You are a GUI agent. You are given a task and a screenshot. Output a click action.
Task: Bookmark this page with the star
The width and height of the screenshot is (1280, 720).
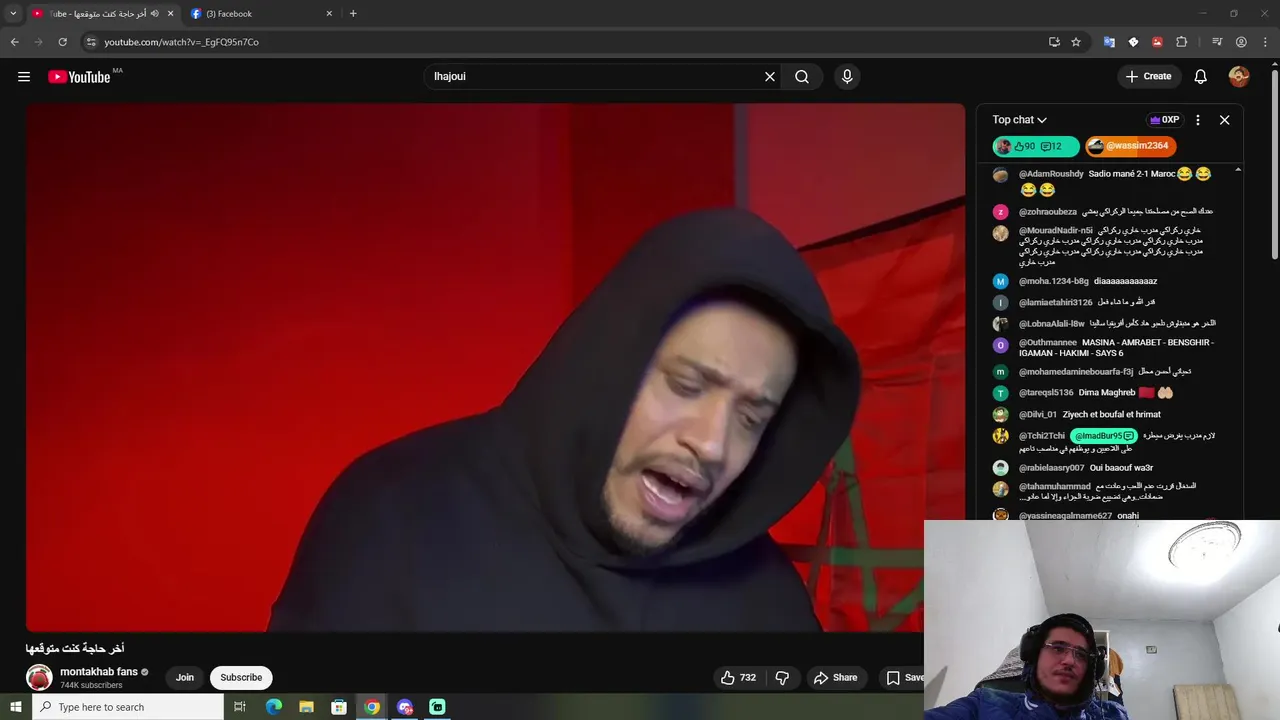click(x=1076, y=42)
